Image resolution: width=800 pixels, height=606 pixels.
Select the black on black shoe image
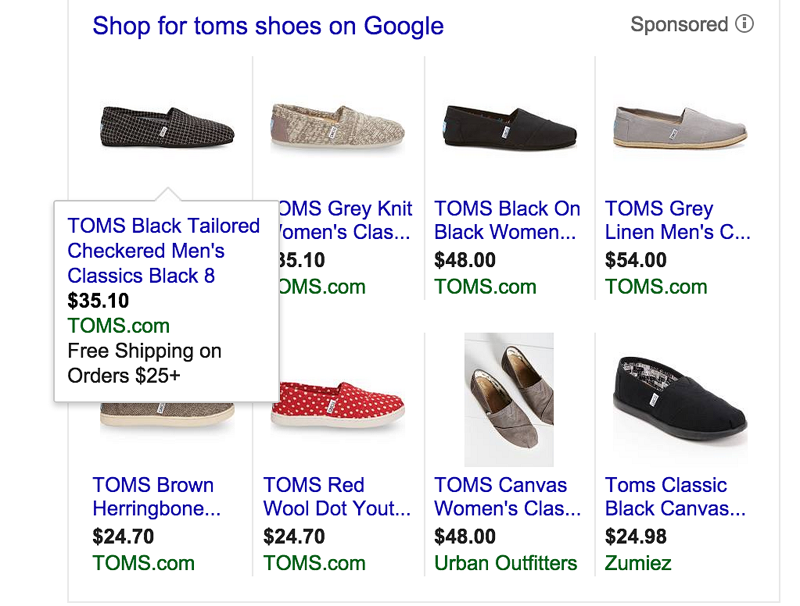tap(510, 126)
